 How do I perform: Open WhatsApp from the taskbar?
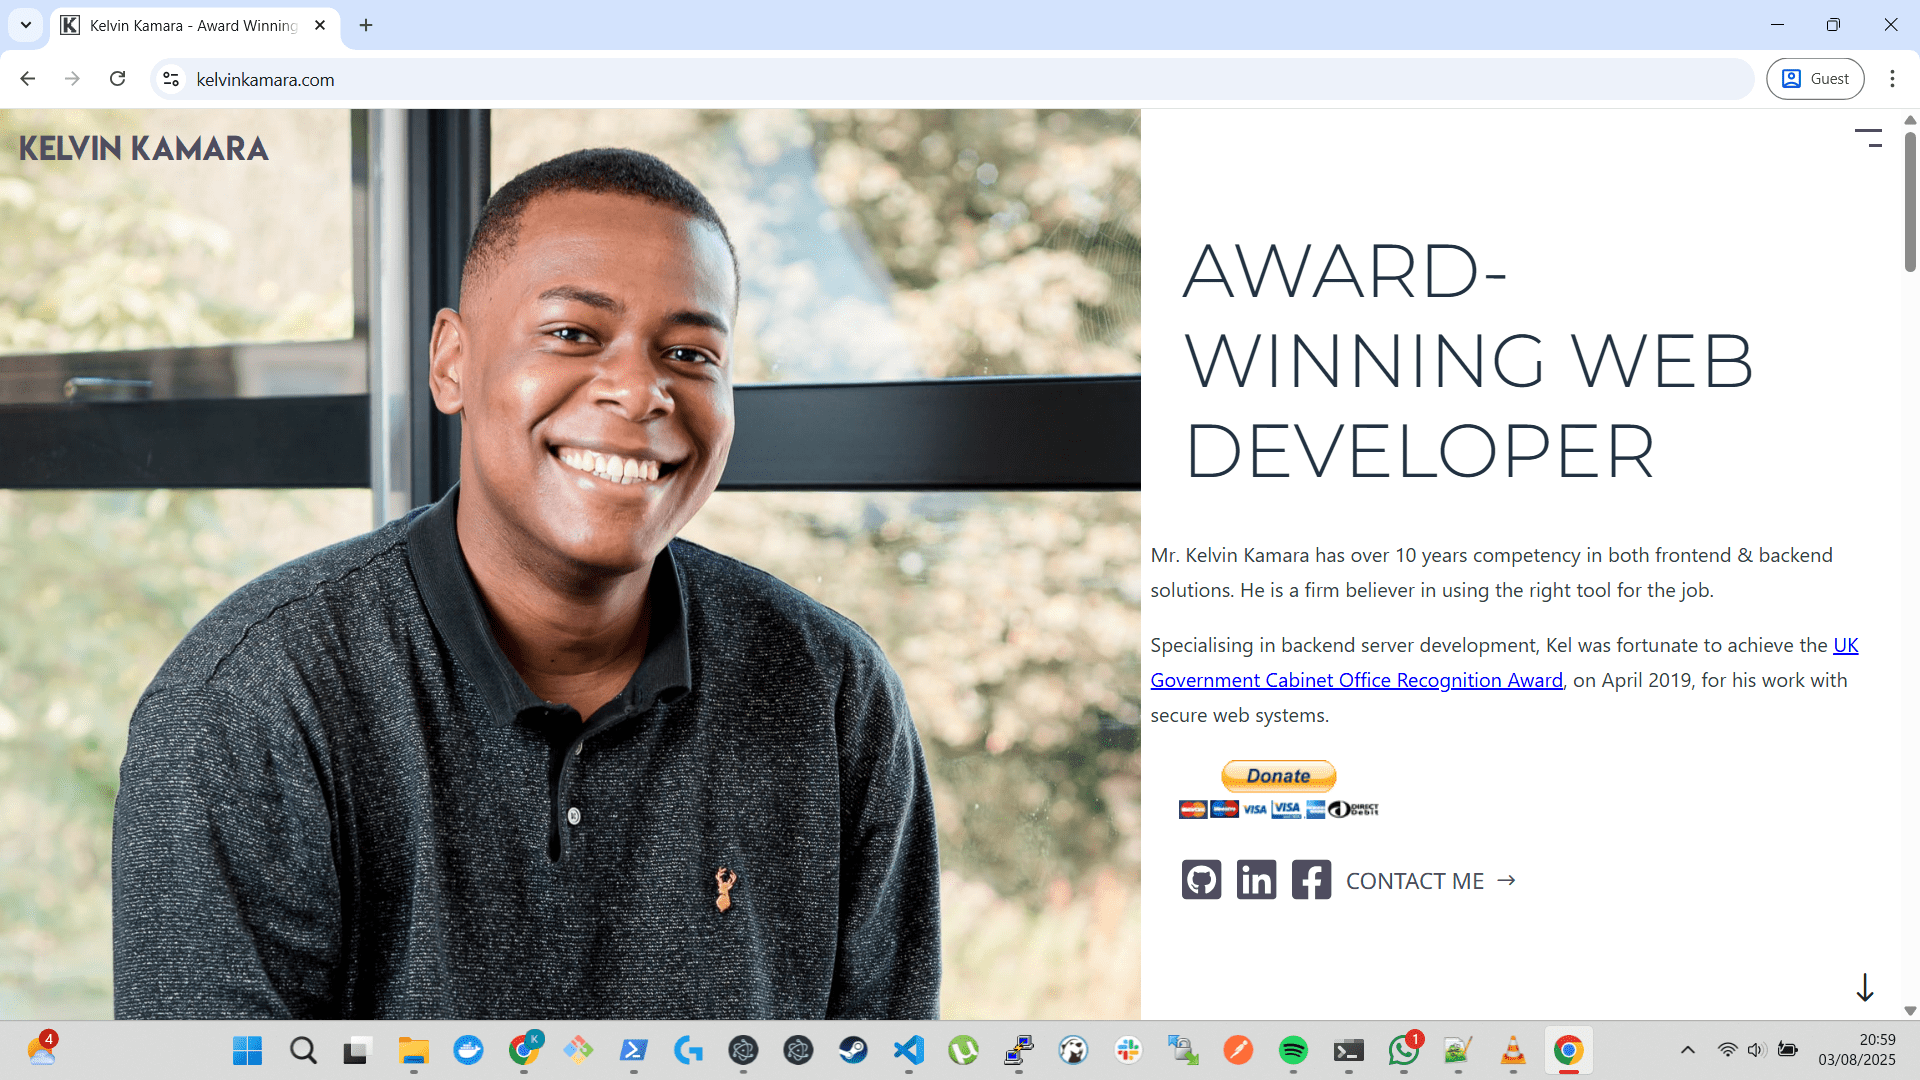click(x=1403, y=1050)
